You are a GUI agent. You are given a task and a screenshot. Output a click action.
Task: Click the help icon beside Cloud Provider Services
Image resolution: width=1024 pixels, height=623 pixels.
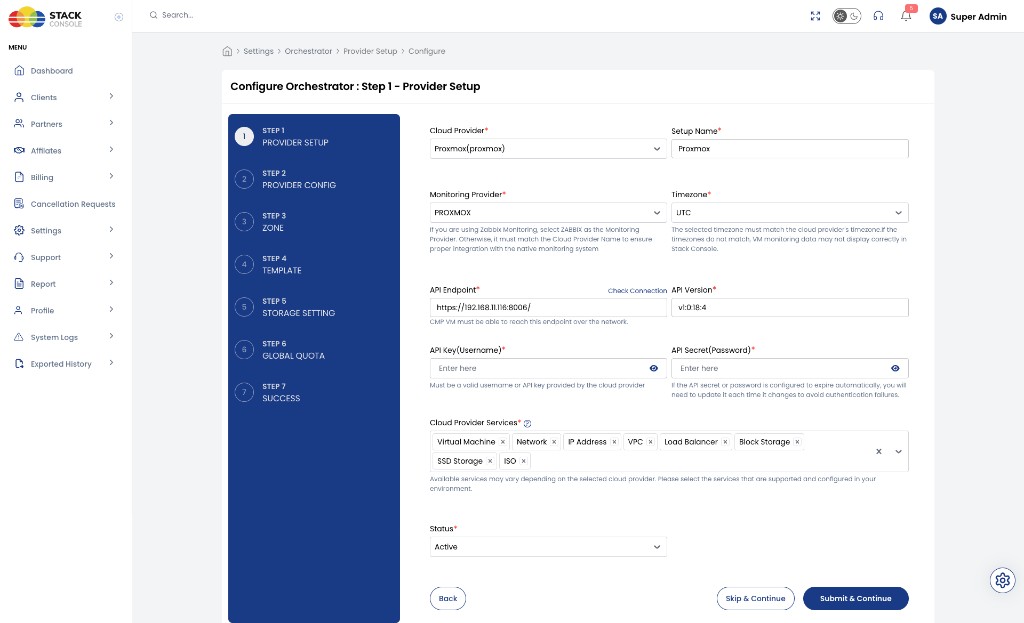pyautogui.click(x=528, y=423)
